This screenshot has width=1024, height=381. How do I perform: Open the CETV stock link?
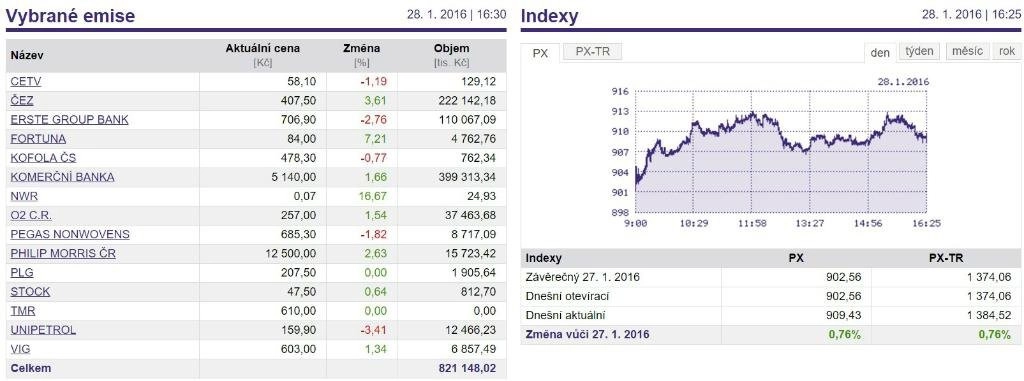click(26, 82)
